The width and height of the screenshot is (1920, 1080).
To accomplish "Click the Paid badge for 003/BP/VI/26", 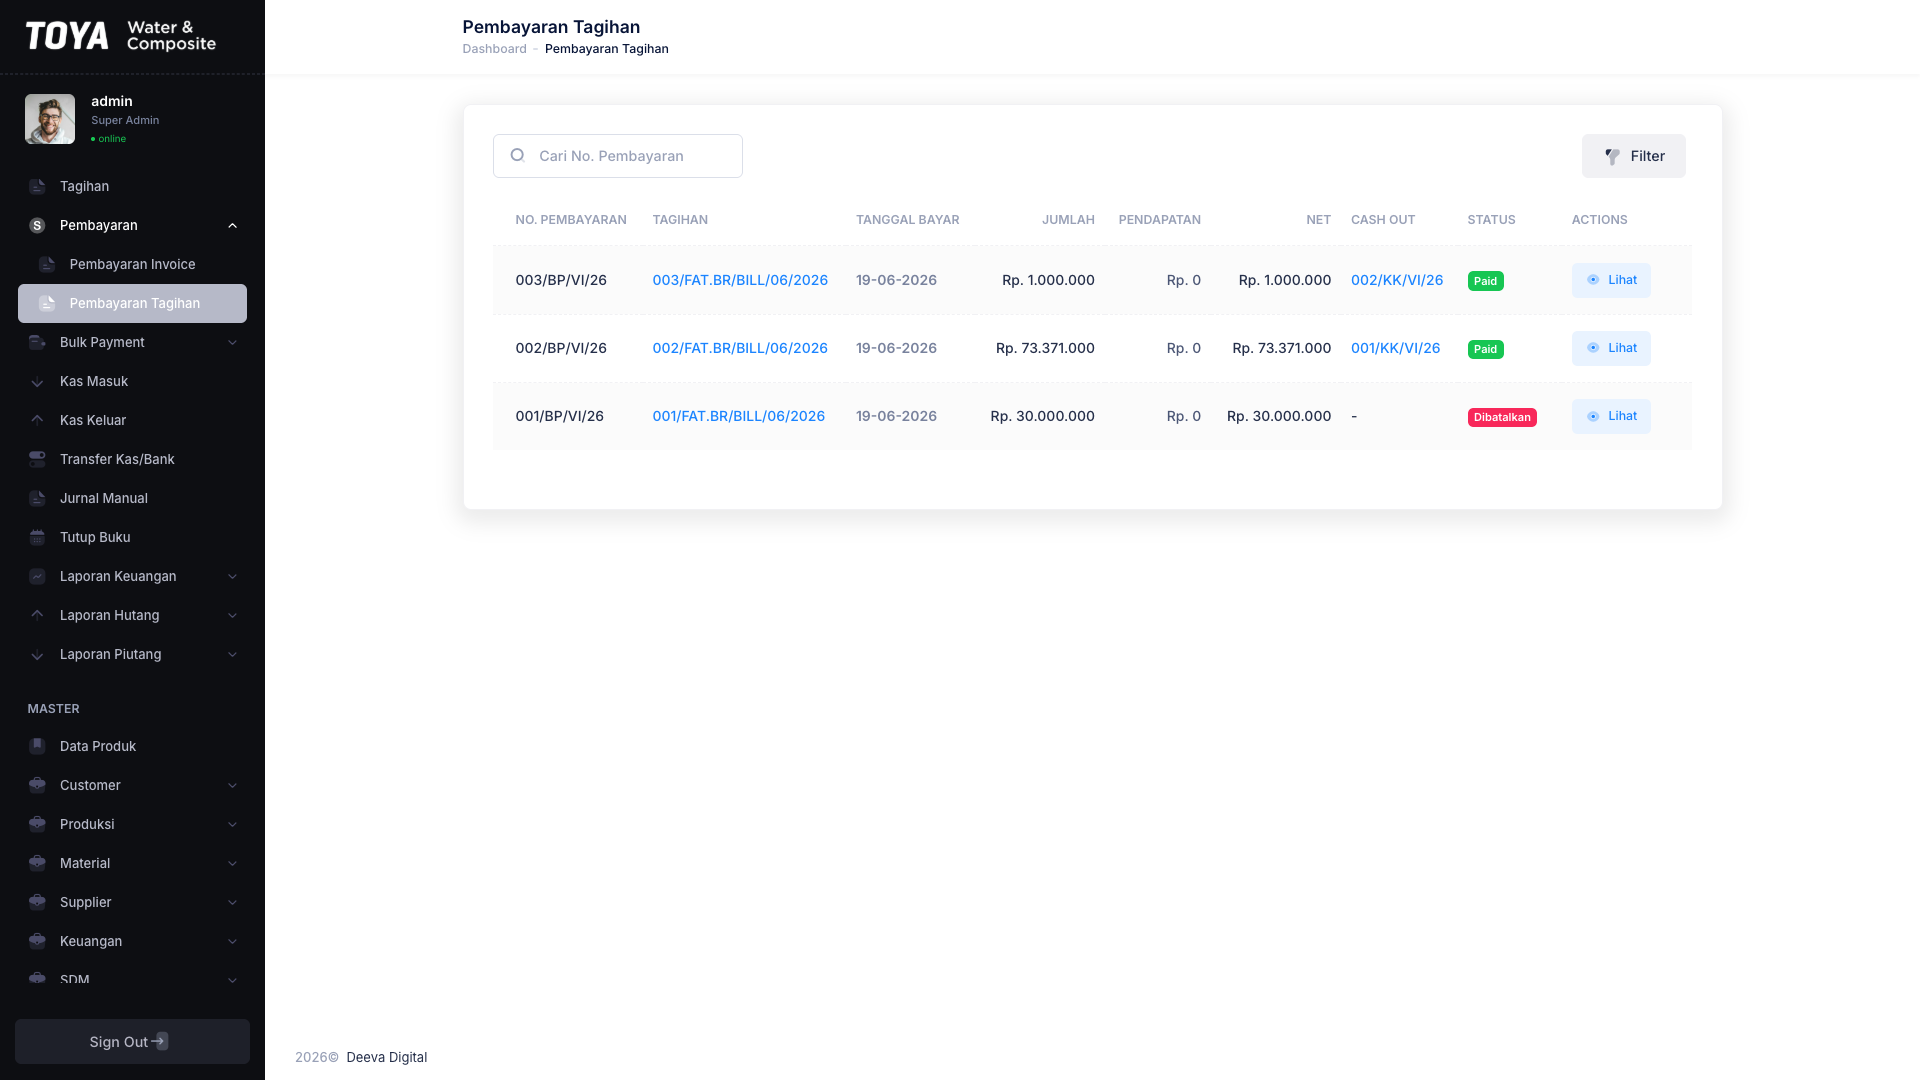I will 1485,282.
